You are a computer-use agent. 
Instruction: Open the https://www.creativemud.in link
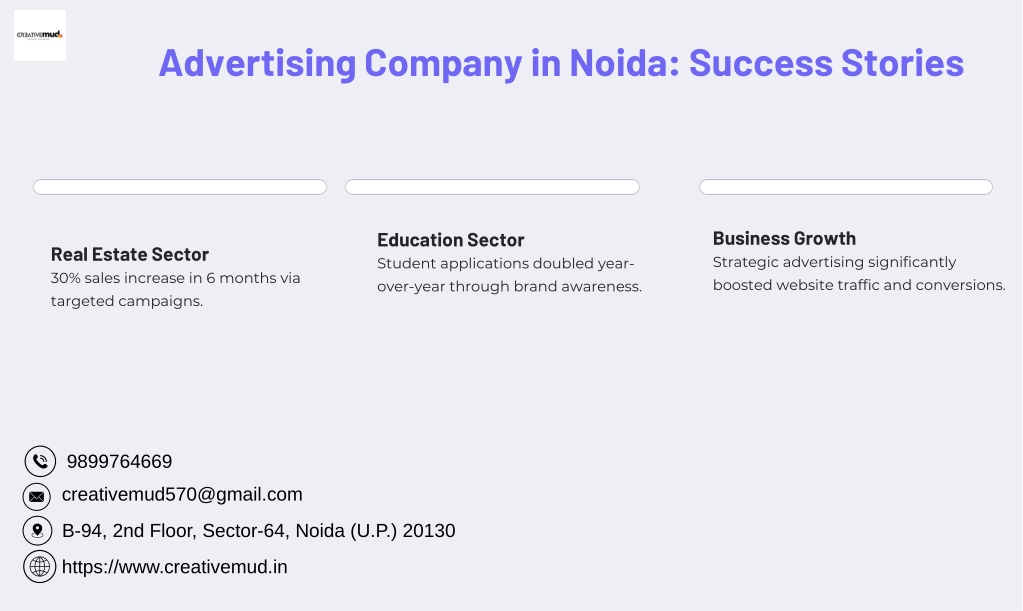pyautogui.click(x=174, y=567)
